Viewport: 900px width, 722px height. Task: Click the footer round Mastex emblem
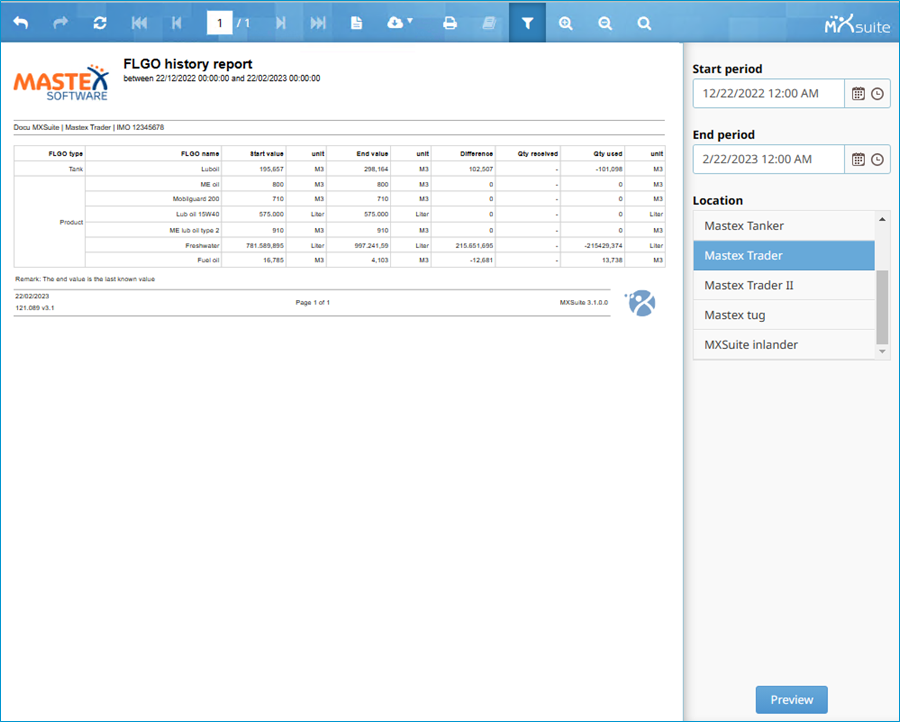[x=641, y=302]
